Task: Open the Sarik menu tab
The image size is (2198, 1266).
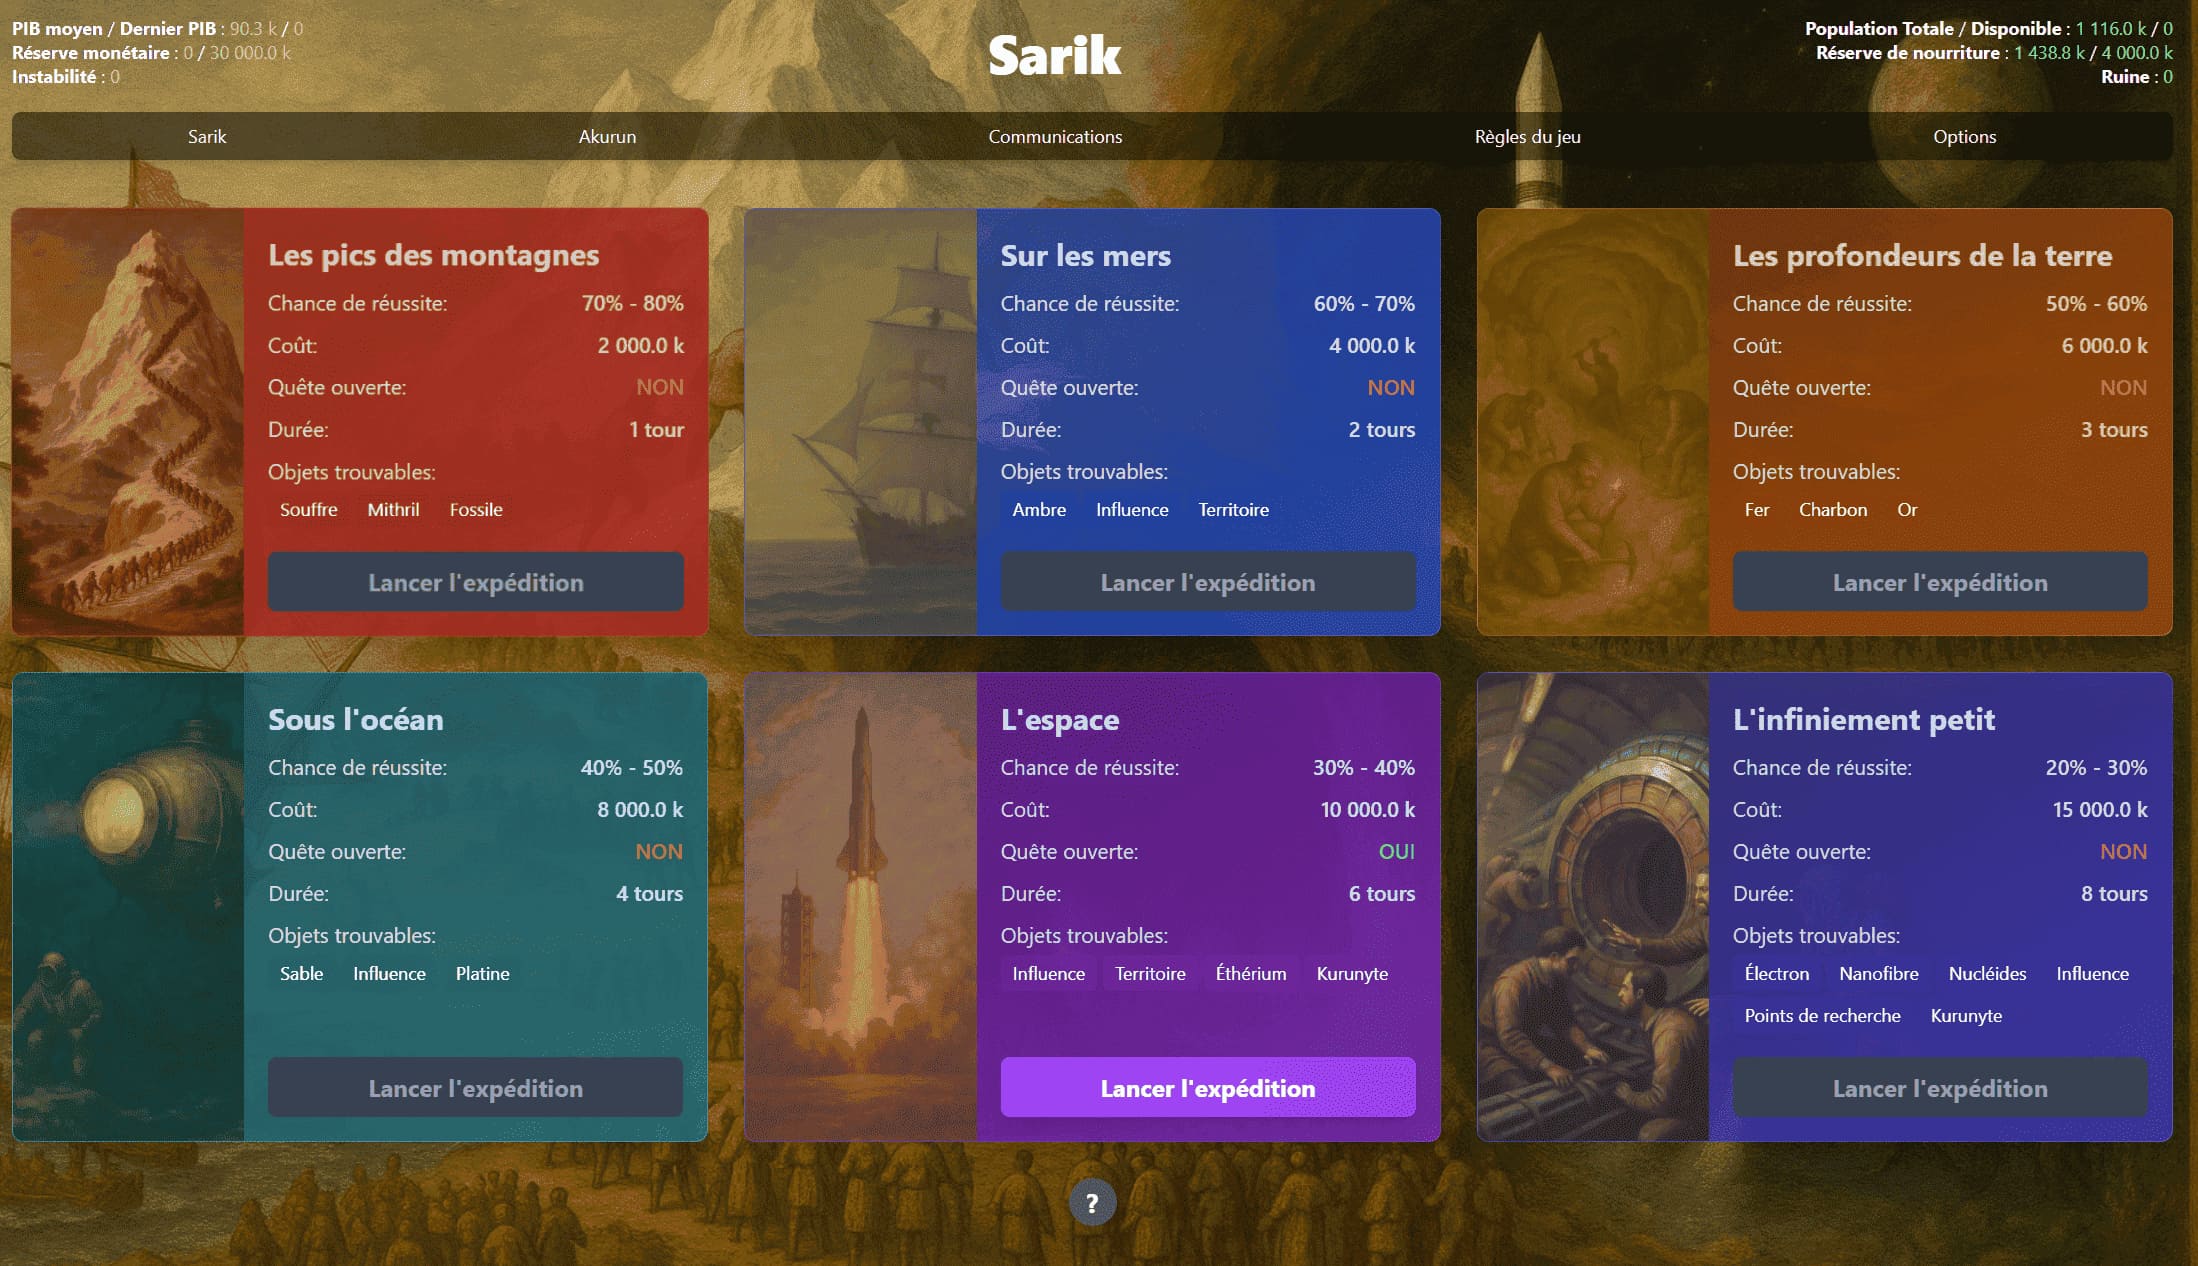Action: [x=207, y=136]
